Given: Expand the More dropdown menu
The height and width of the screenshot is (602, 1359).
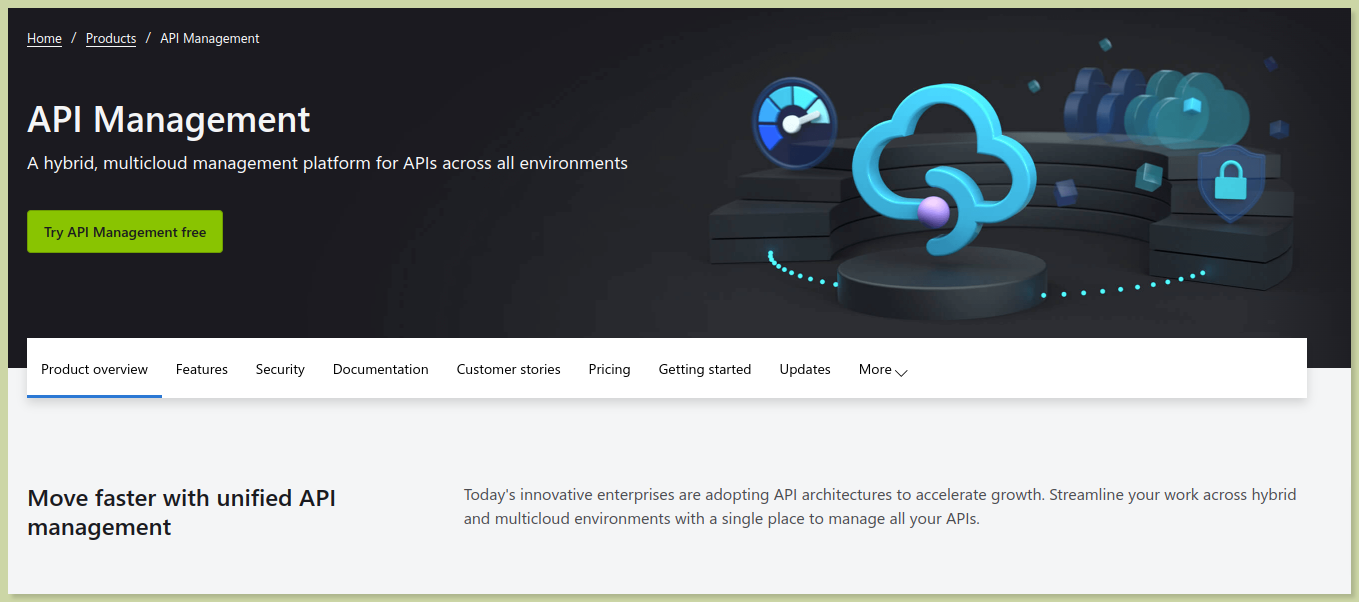Looking at the screenshot, I should click(x=883, y=370).
